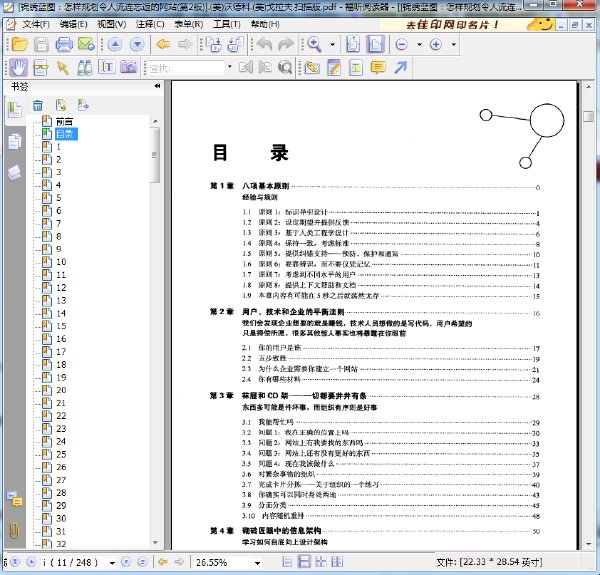Open the 26.55% zoom level dropdown
The height and width of the screenshot is (575, 600).
258,563
